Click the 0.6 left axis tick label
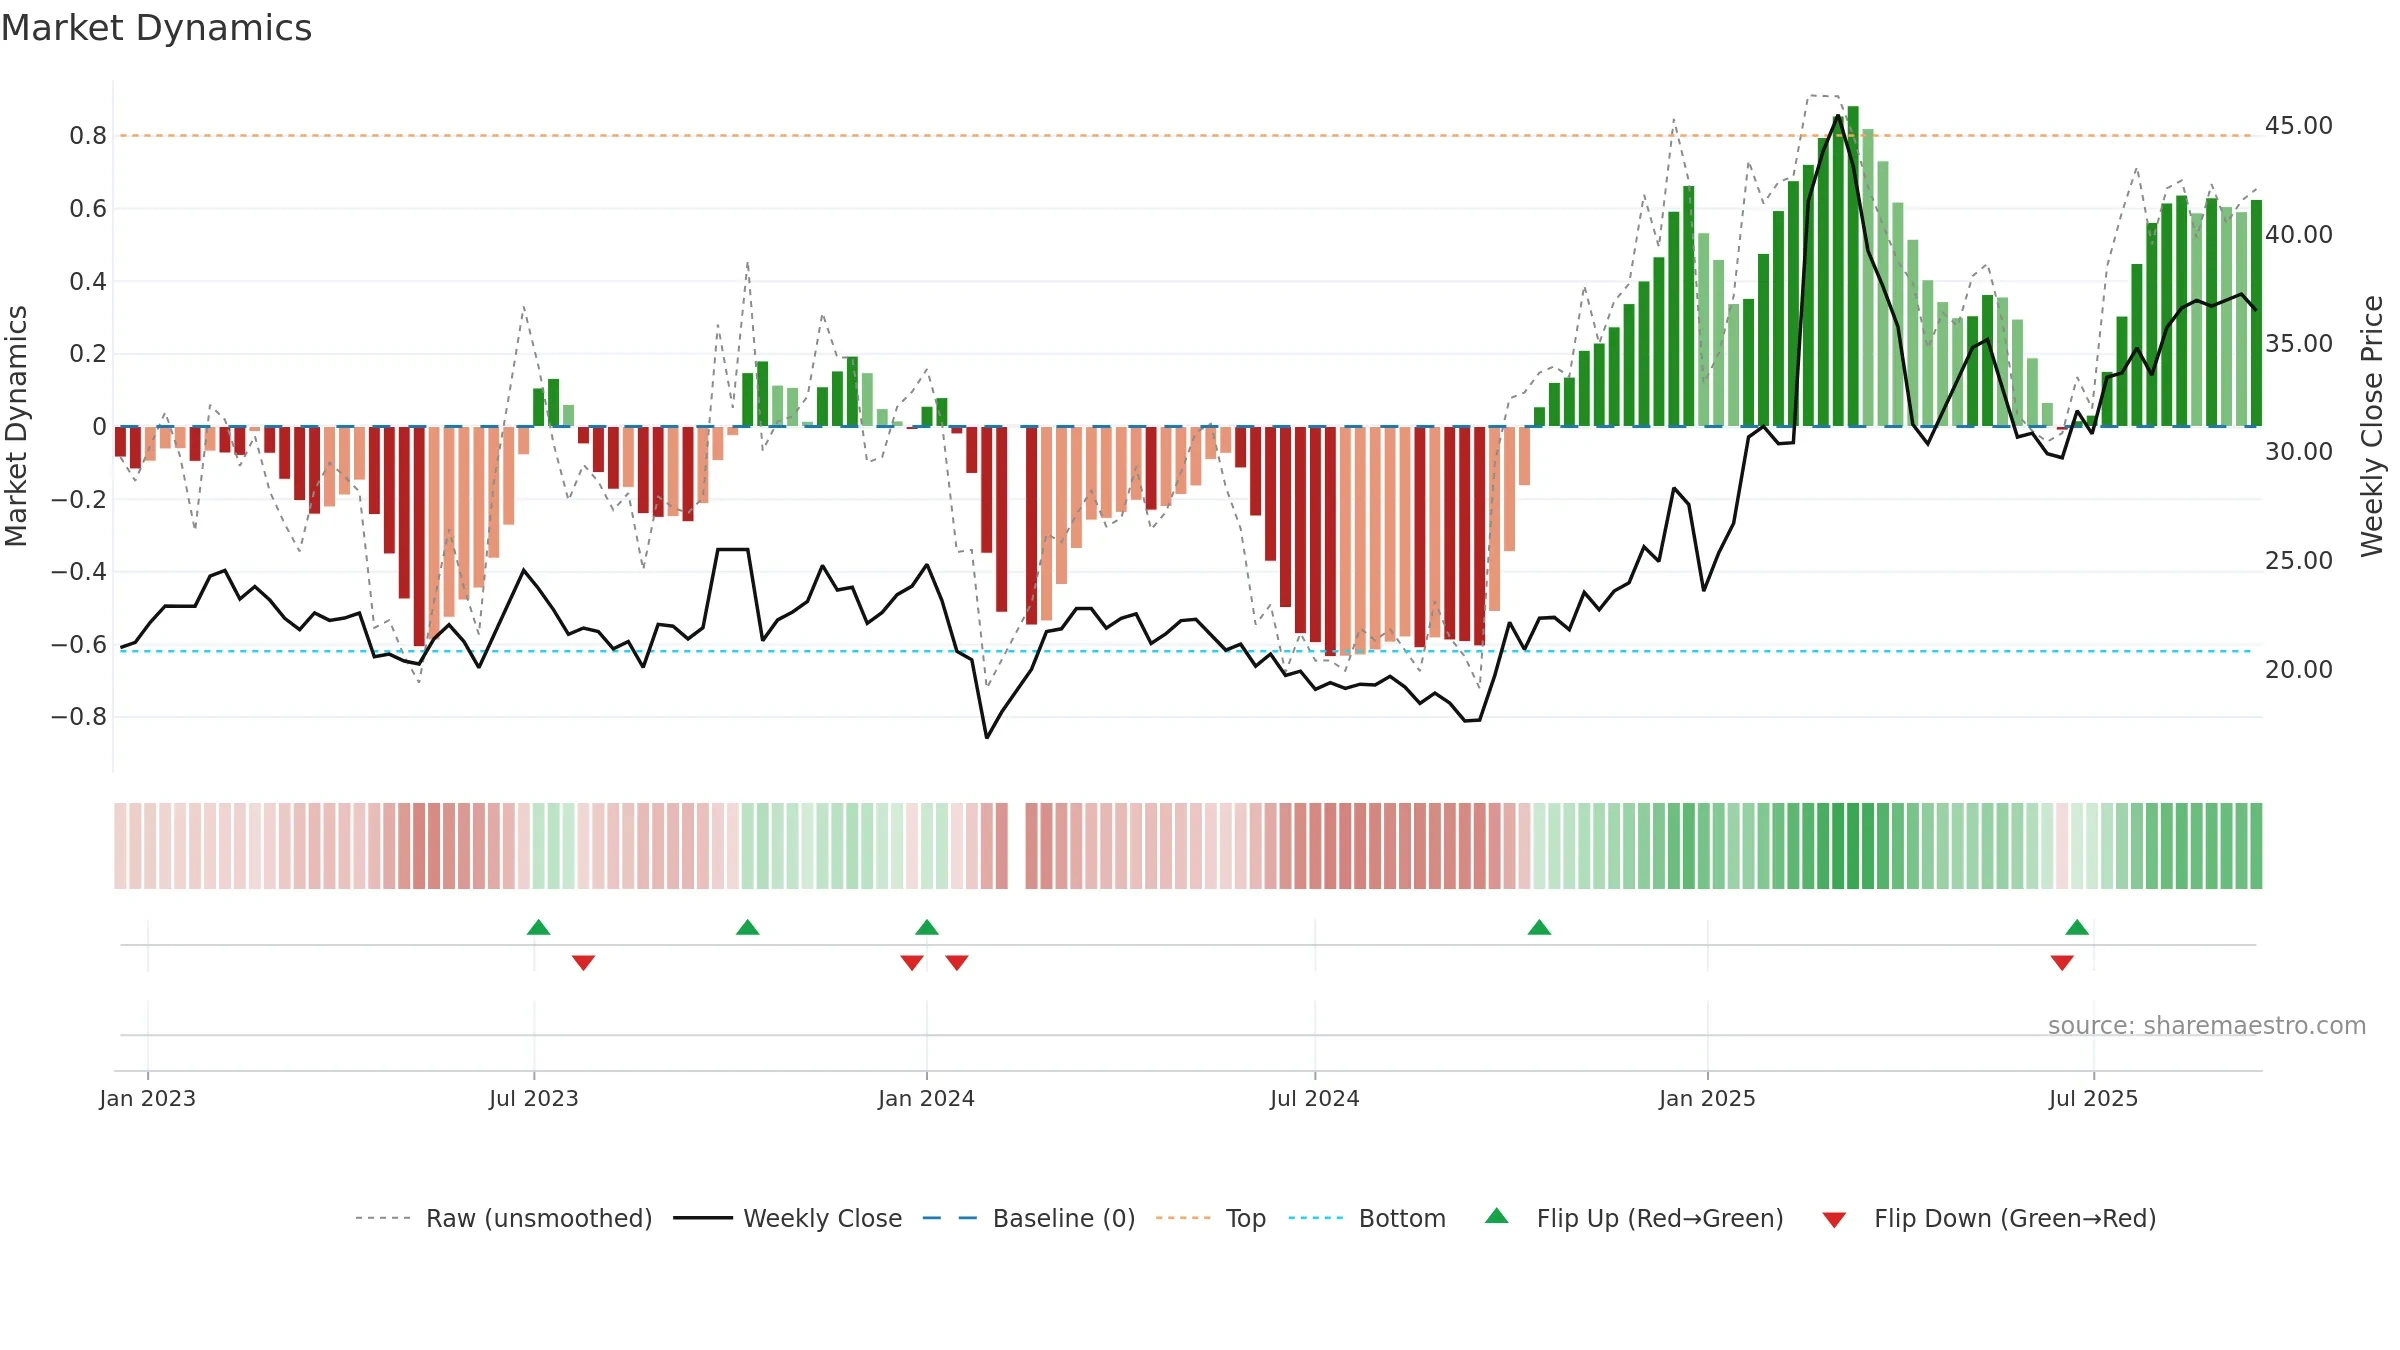Viewport: 2400px width, 1350px height. [88, 208]
